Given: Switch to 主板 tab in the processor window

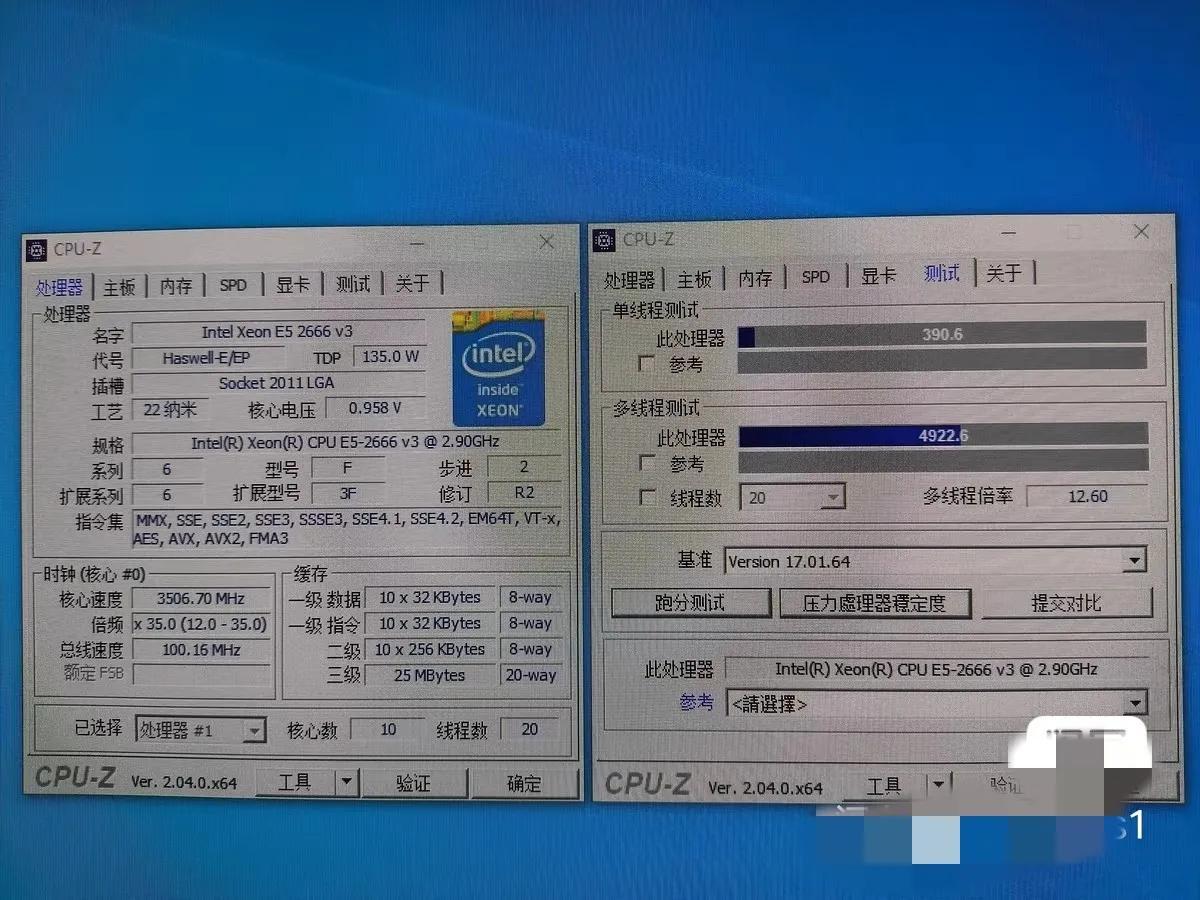Looking at the screenshot, I should [119, 287].
